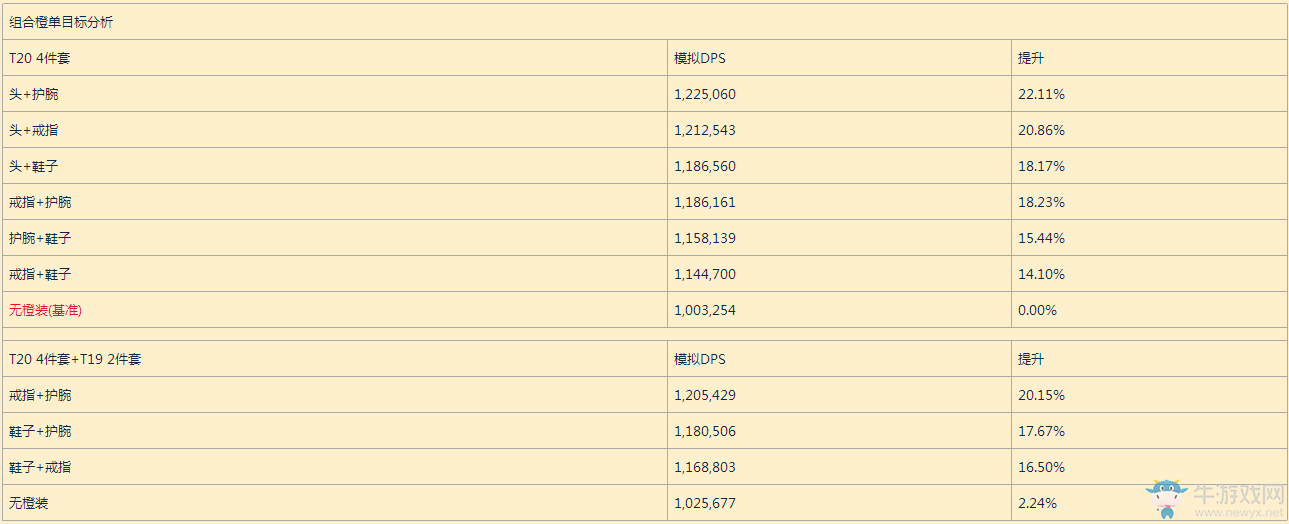Click the 20.15% improvement value
Viewport: 1289px width, 524px height.
point(1041,395)
